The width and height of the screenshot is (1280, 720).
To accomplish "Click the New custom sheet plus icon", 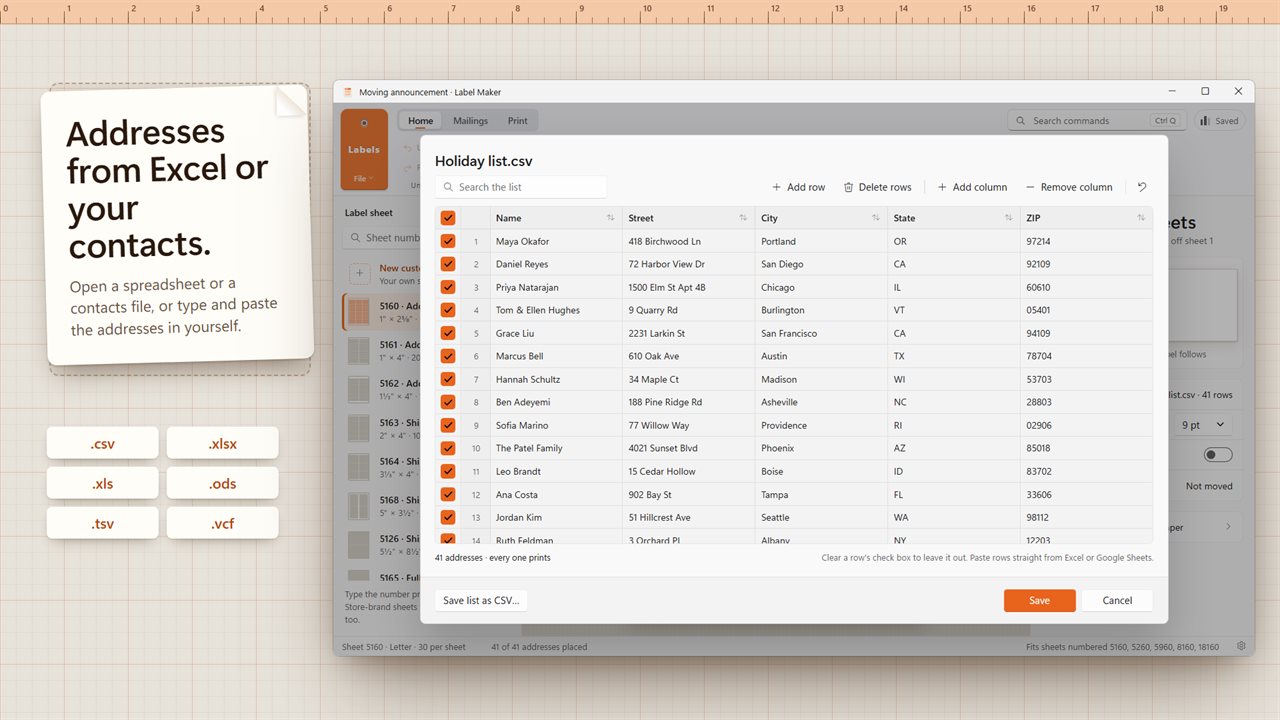I will pyautogui.click(x=360, y=274).
